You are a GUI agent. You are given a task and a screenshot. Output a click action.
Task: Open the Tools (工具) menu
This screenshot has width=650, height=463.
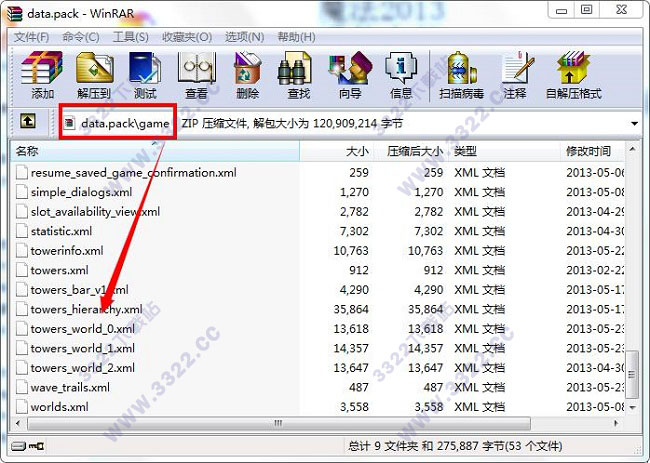pyautogui.click(x=131, y=37)
